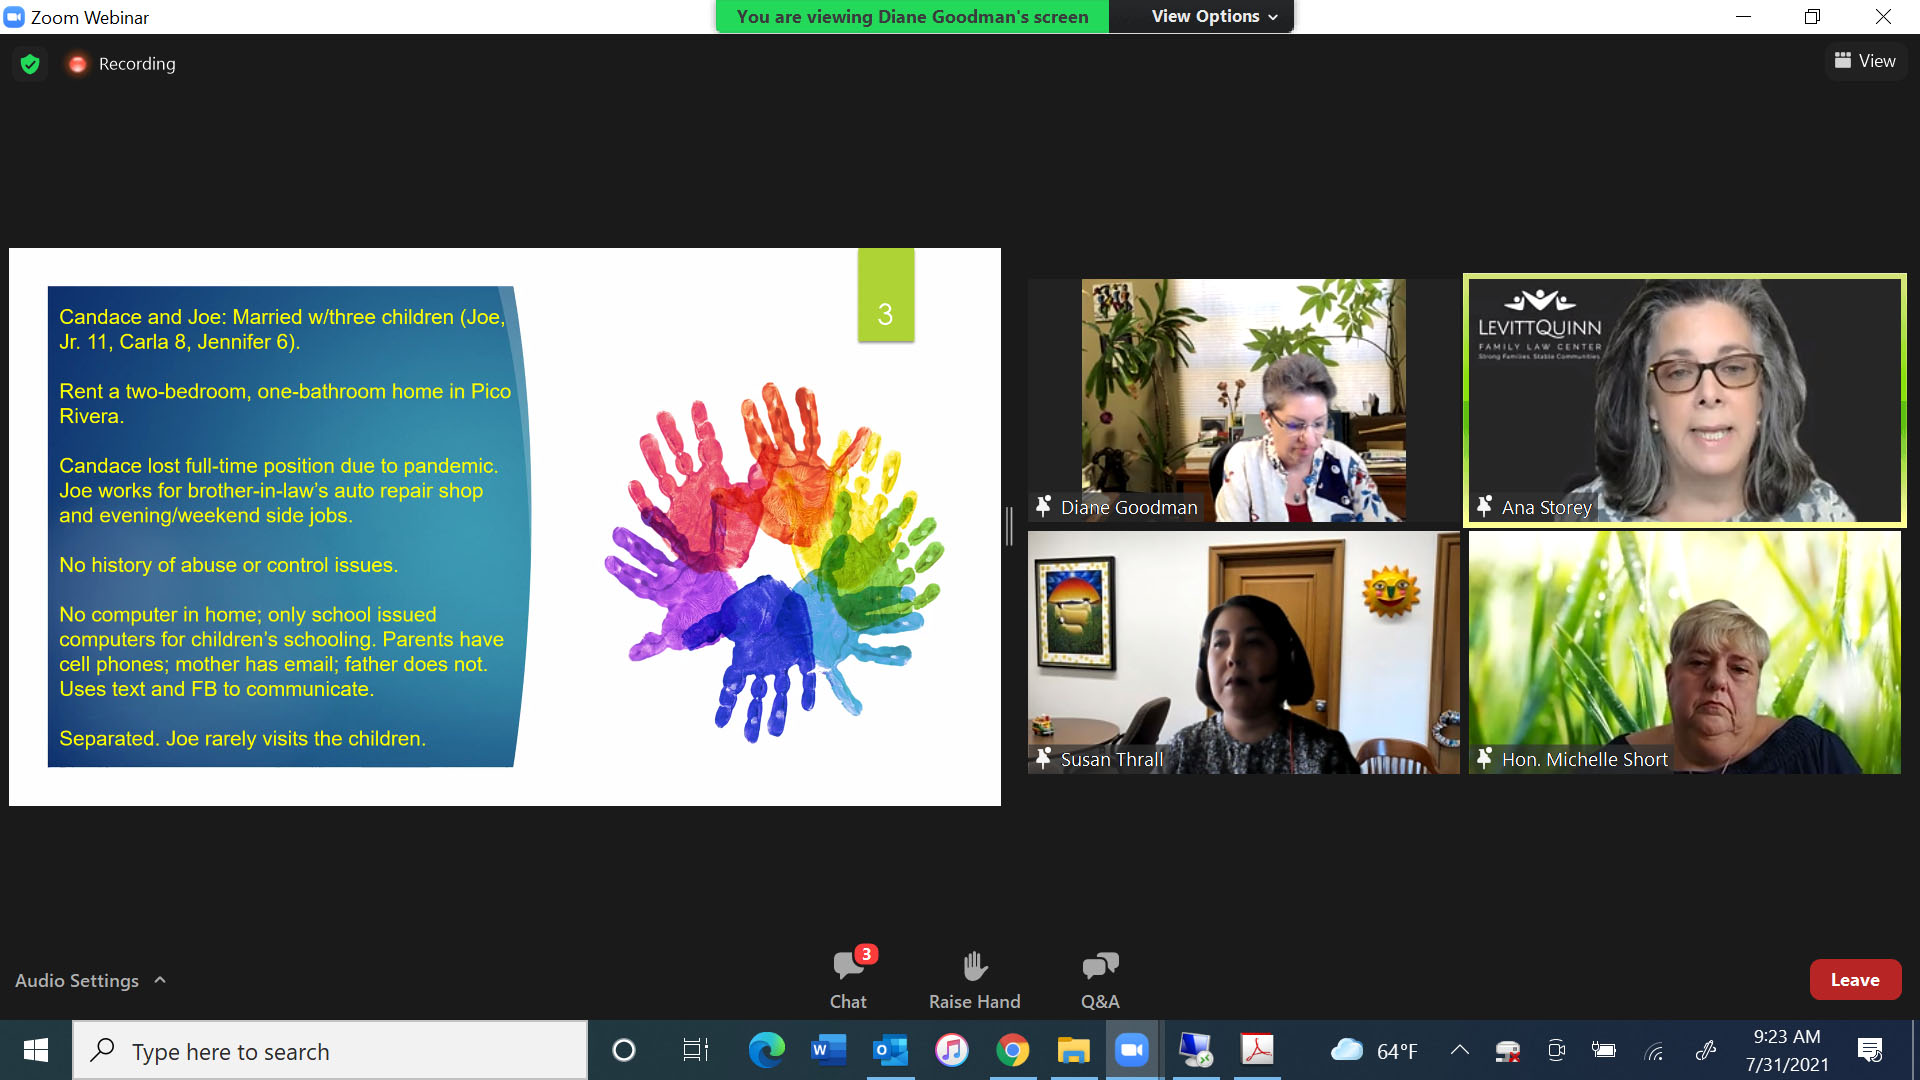Click the Zoom icon in the taskbar
Viewport: 1920px width, 1080px height.
1132,1050
